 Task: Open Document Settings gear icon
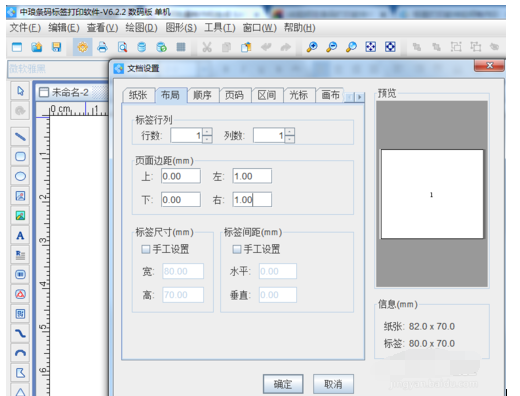(83, 47)
